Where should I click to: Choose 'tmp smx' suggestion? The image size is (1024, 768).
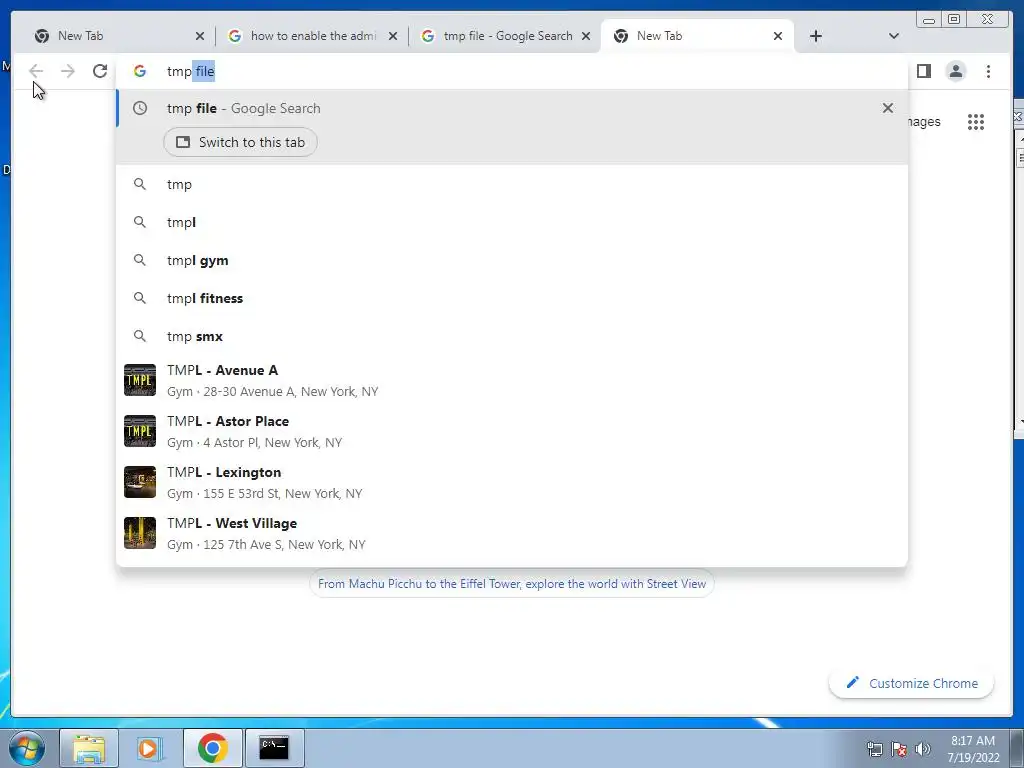coord(512,336)
